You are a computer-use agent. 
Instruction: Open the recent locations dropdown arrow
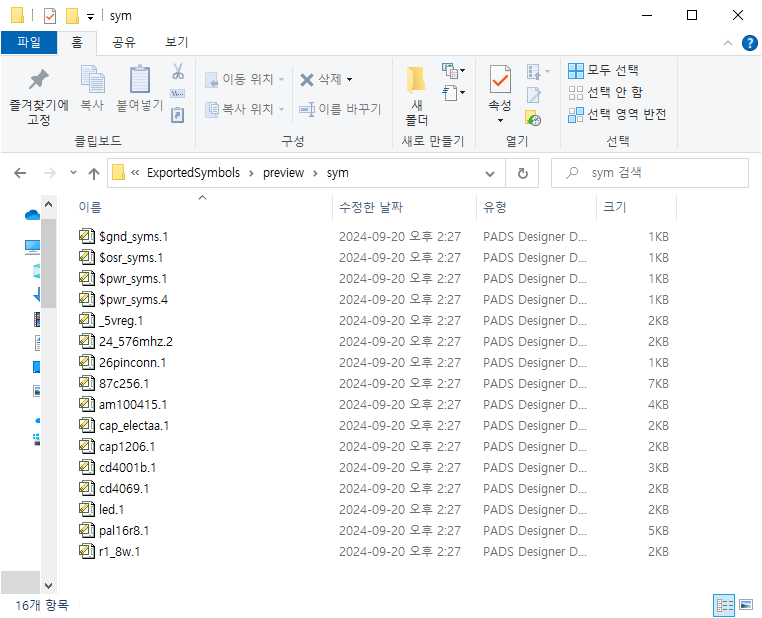pyautogui.click(x=73, y=173)
